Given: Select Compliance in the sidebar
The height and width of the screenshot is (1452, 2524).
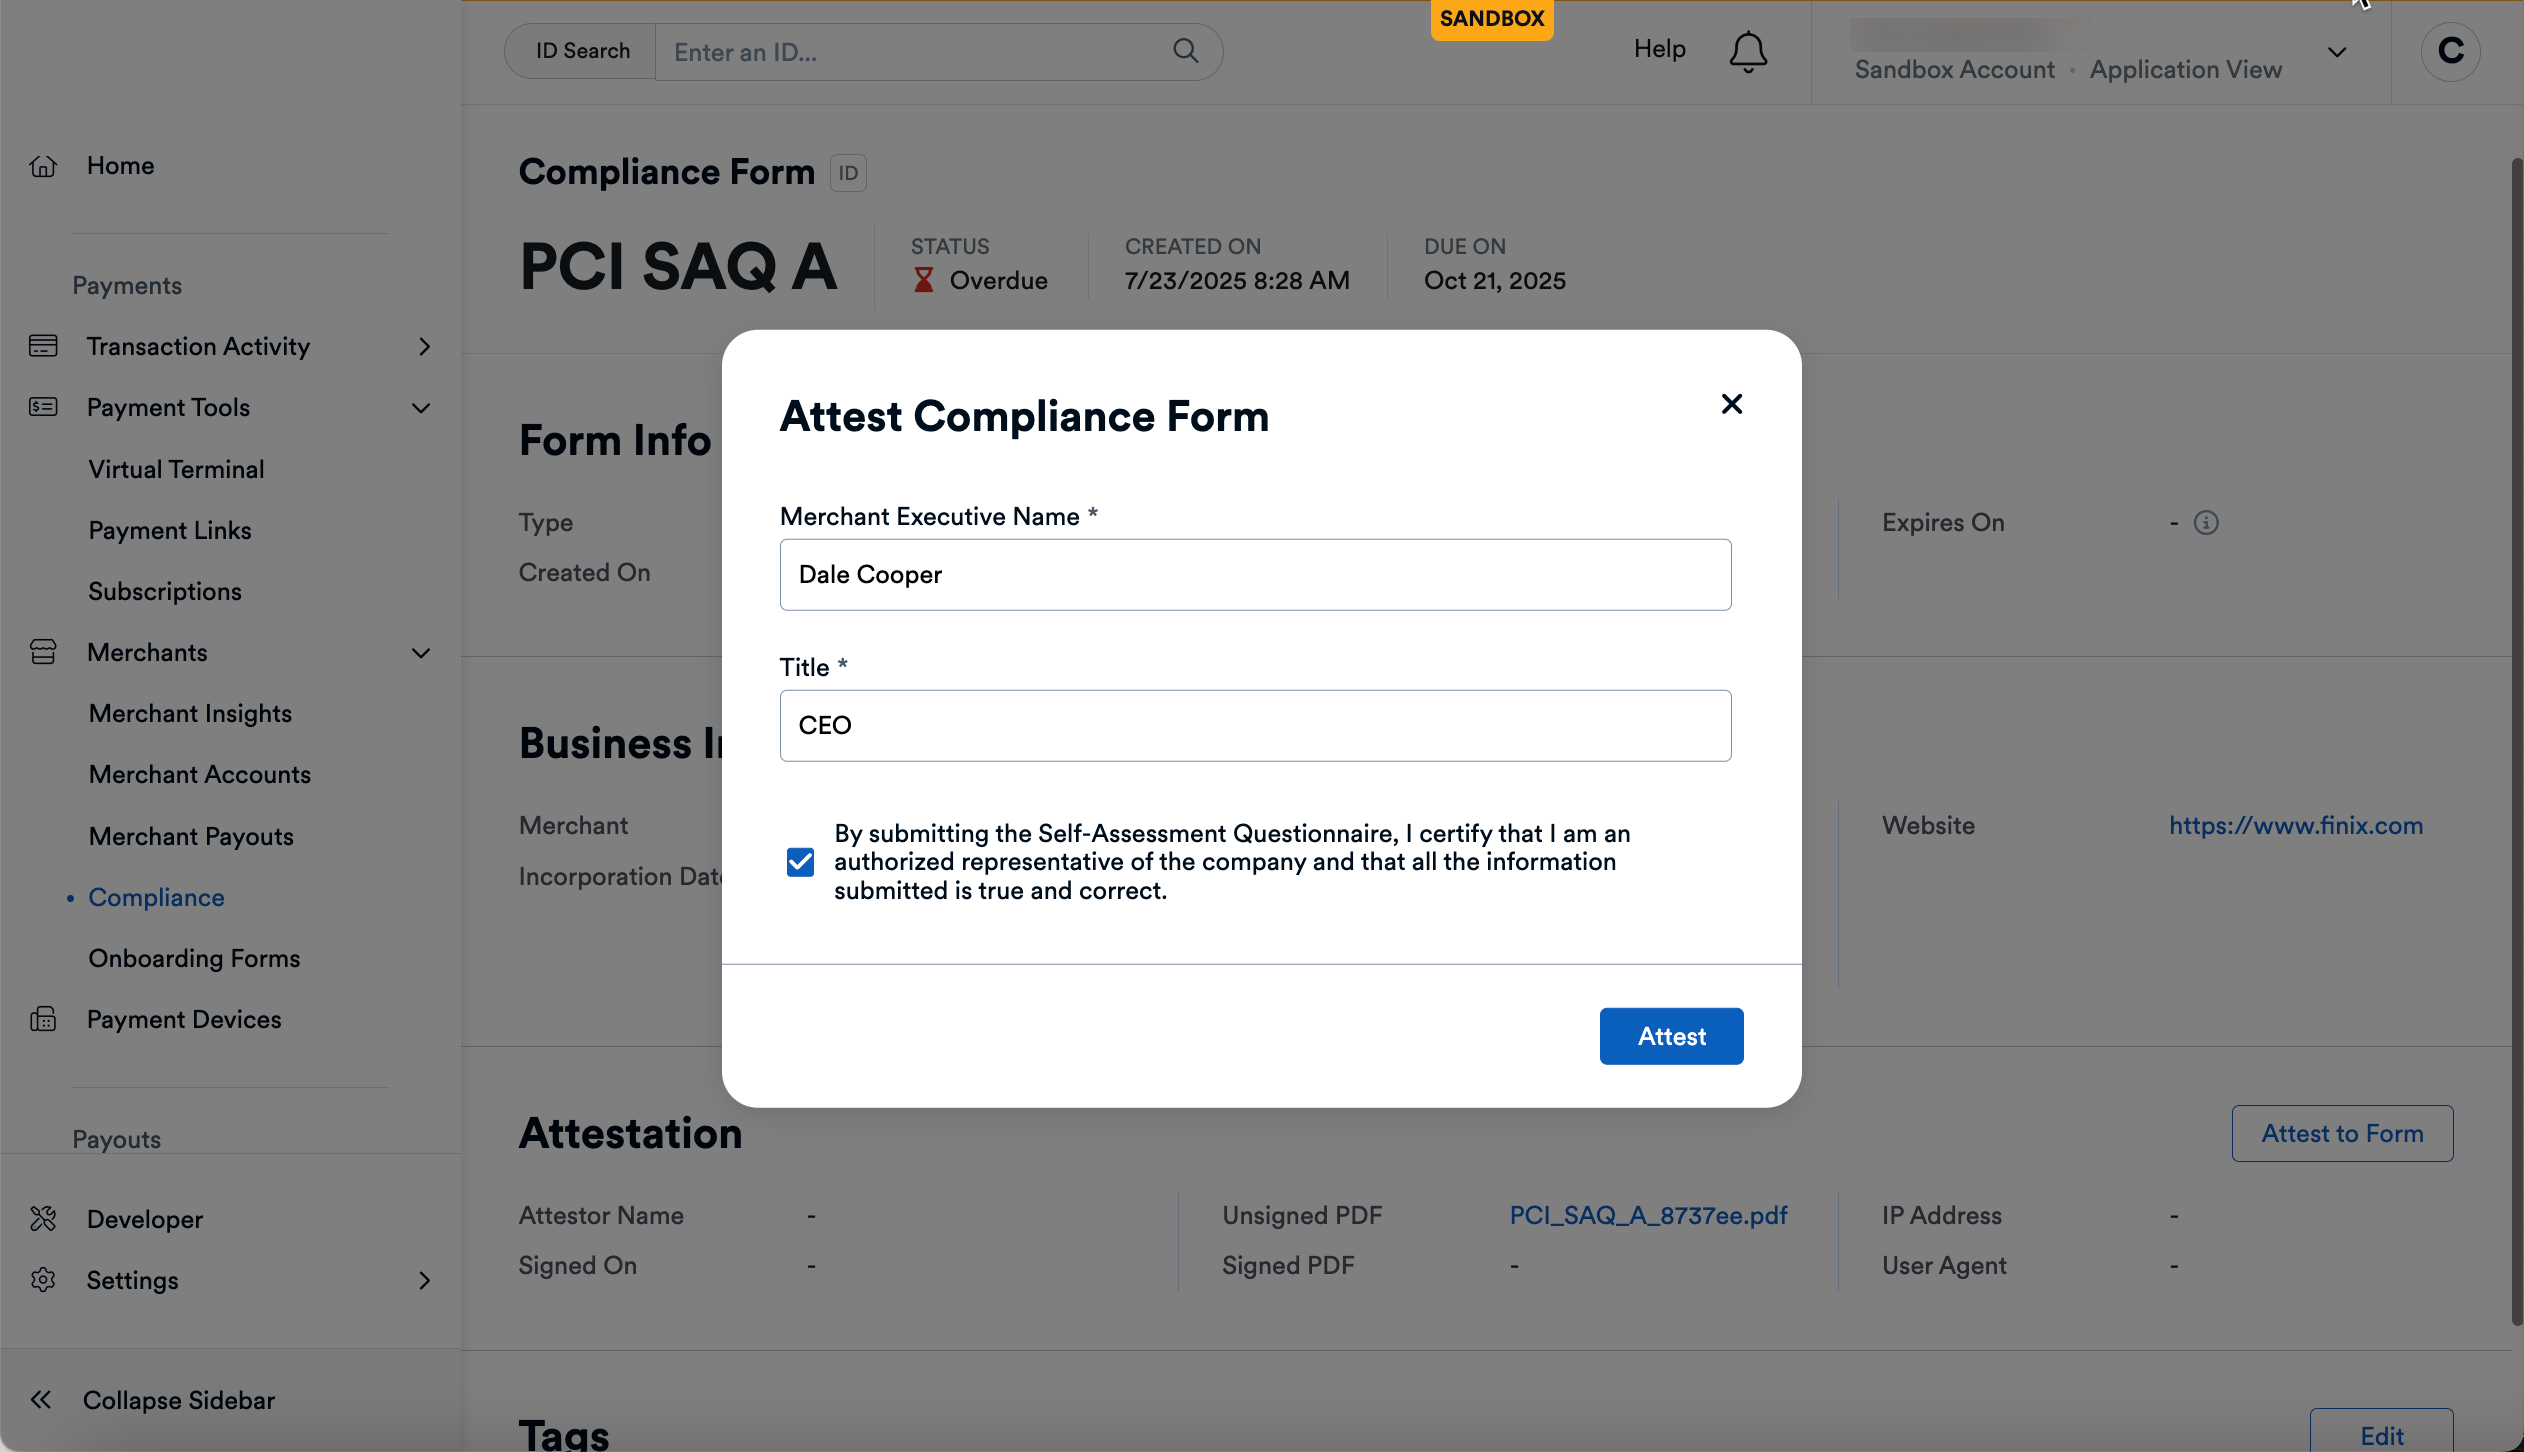Looking at the screenshot, I should click(156, 897).
